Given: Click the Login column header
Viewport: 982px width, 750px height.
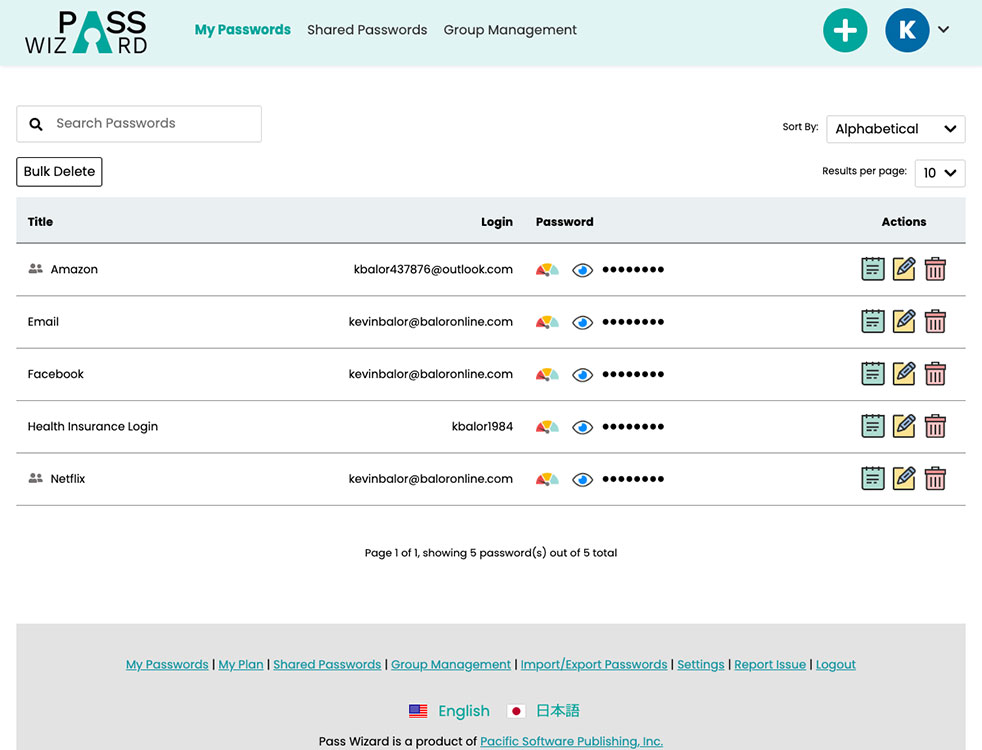Looking at the screenshot, I should pos(497,222).
